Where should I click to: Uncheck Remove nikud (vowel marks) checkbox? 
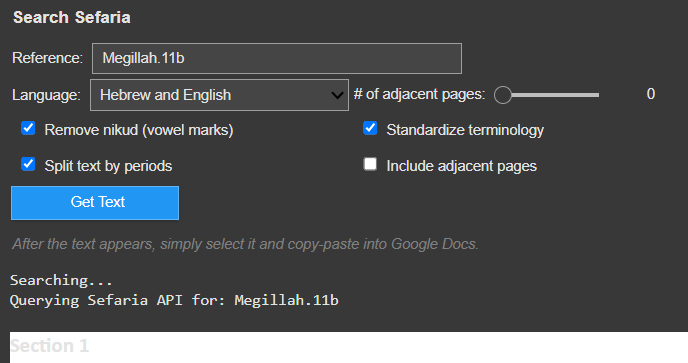coord(29,129)
